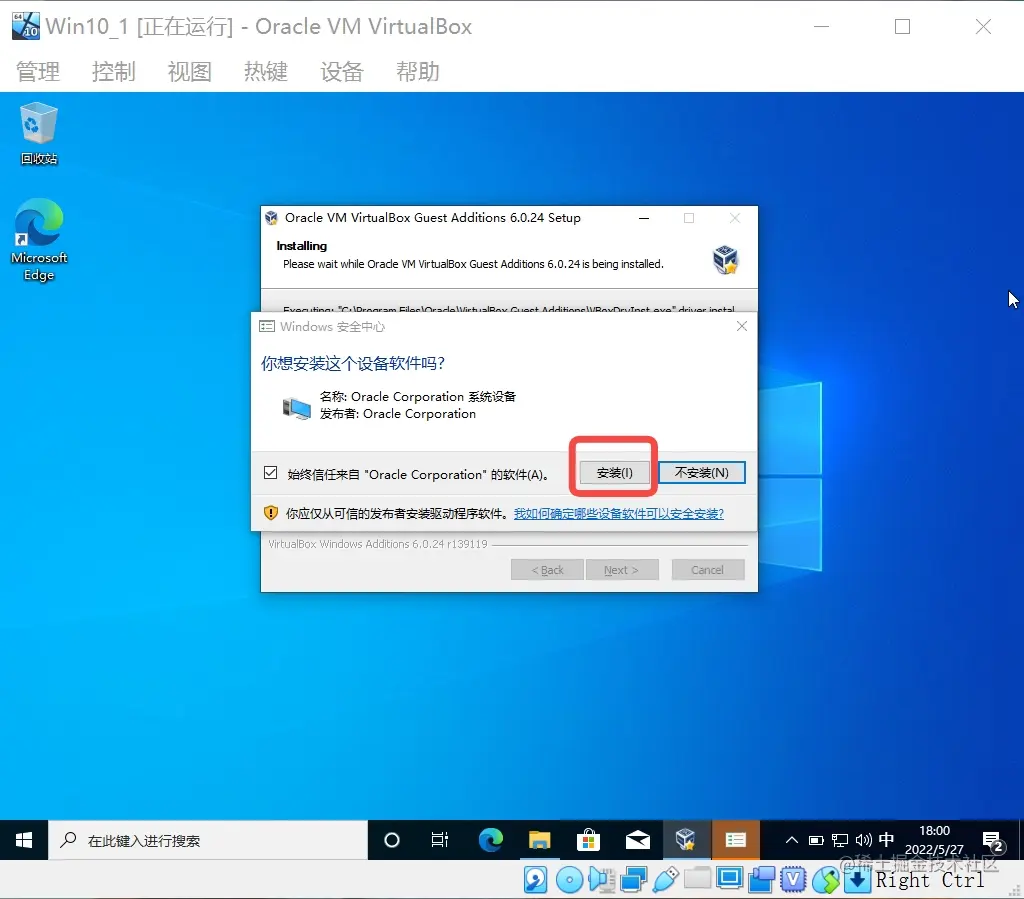Launch Edge from the guest taskbar
1024x899 pixels.
490,840
